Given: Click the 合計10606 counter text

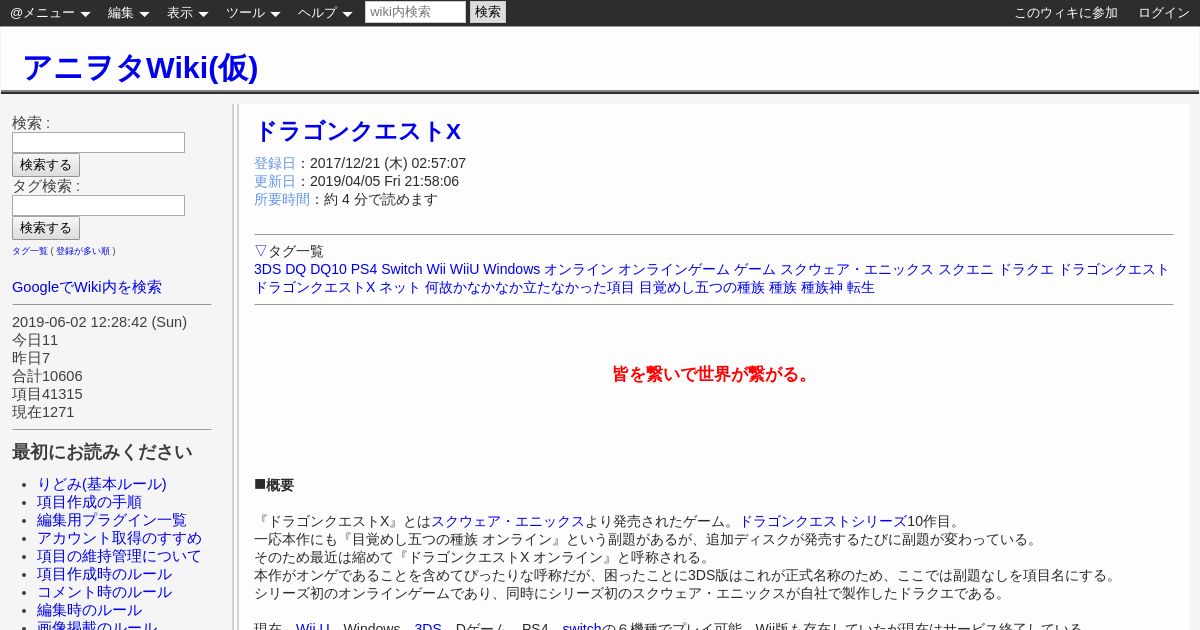Looking at the screenshot, I should click(47, 376).
